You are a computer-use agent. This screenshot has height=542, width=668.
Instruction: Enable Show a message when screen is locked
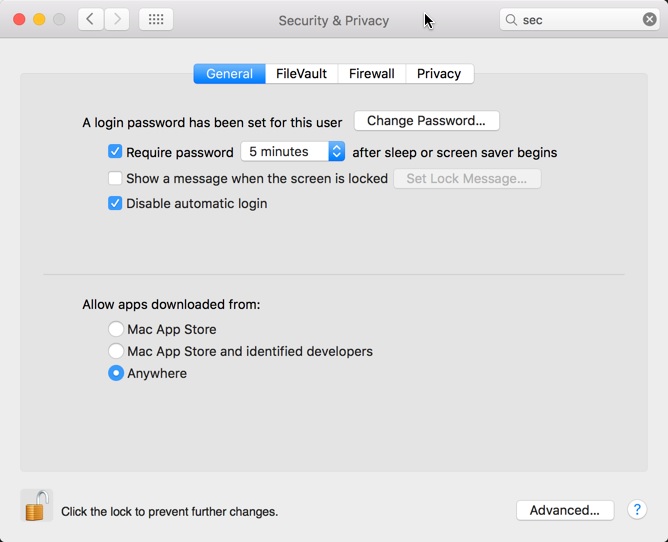[115, 178]
